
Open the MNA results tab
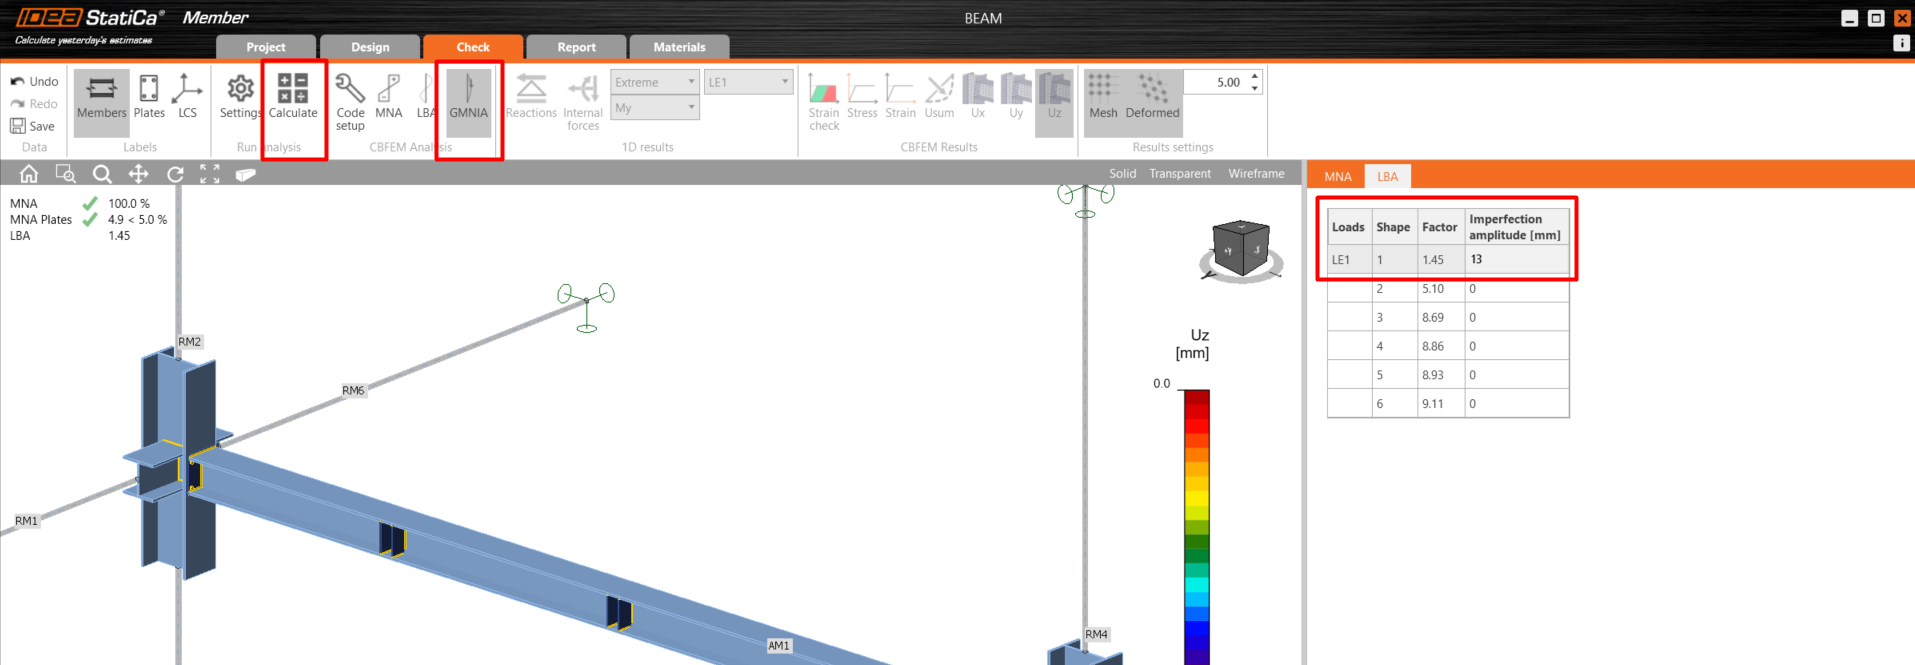coord(1337,177)
